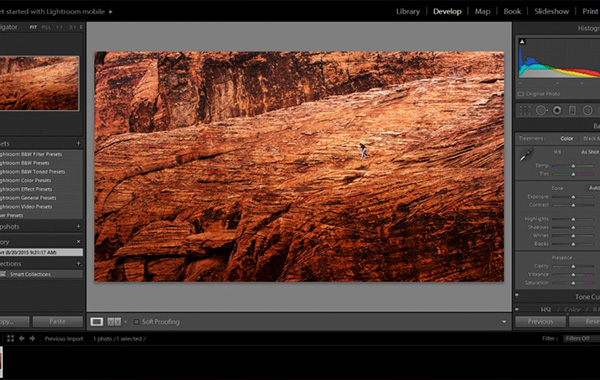Viewport: 600px width, 380px height.
Task: Open the Slideshow module
Action: coord(551,11)
